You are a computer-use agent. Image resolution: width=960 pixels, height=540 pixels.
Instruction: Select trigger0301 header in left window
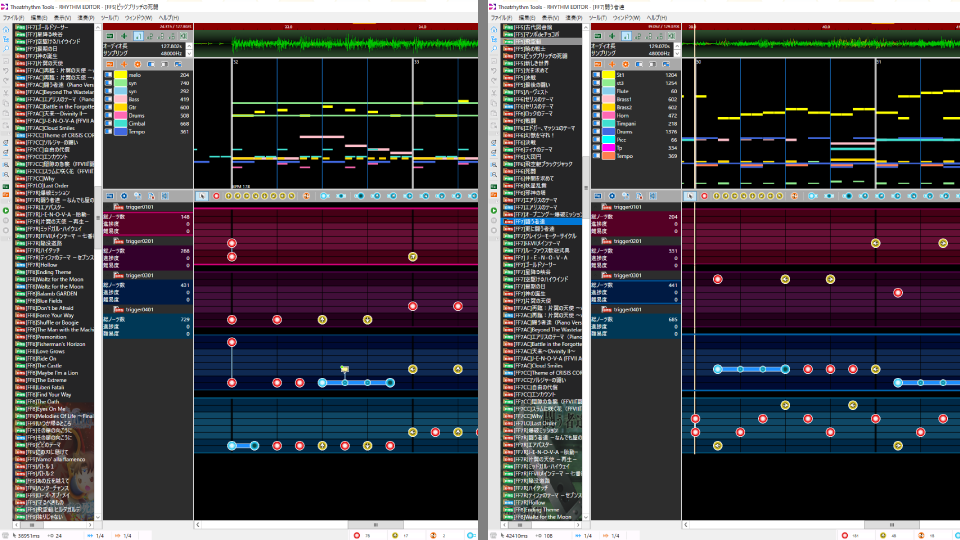point(148,276)
